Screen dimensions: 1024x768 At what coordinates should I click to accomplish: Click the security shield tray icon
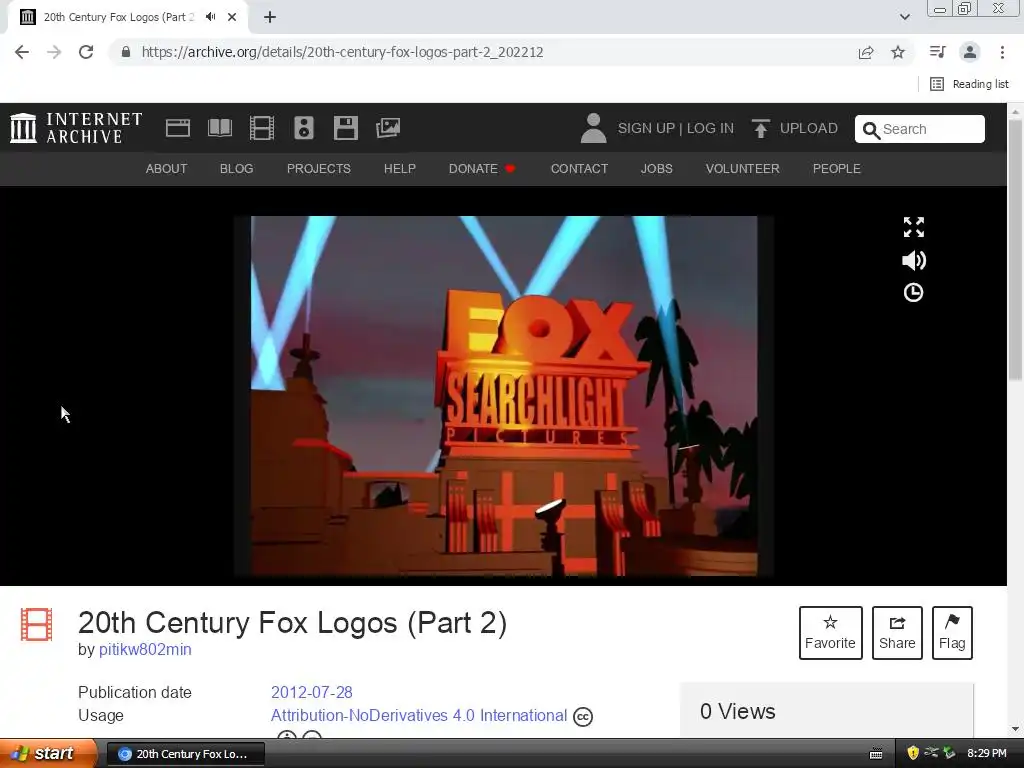tap(913, 754)
